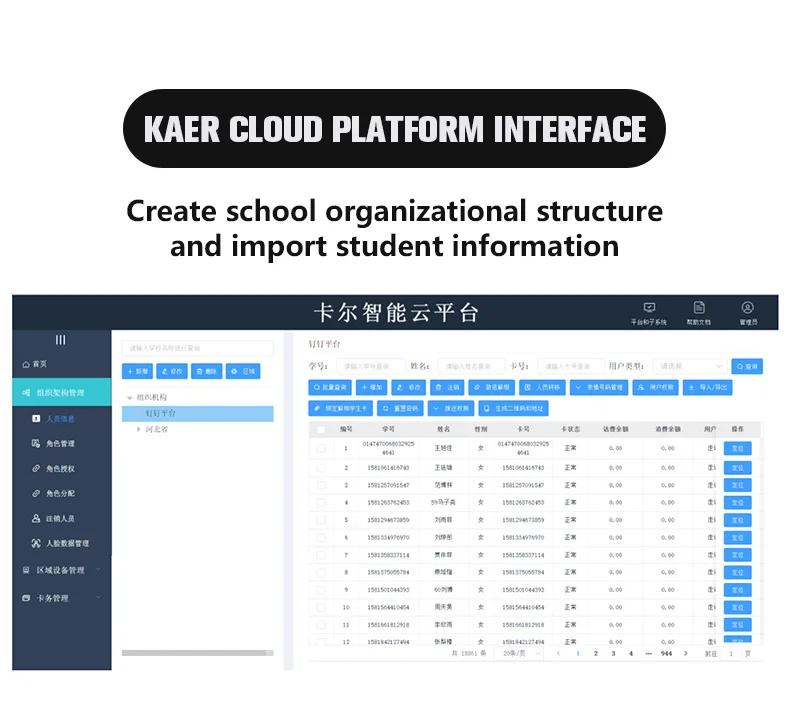Click the 导入/导出 import export button
The width and height of the screenshot is (790, 712).
click(707, 387)
